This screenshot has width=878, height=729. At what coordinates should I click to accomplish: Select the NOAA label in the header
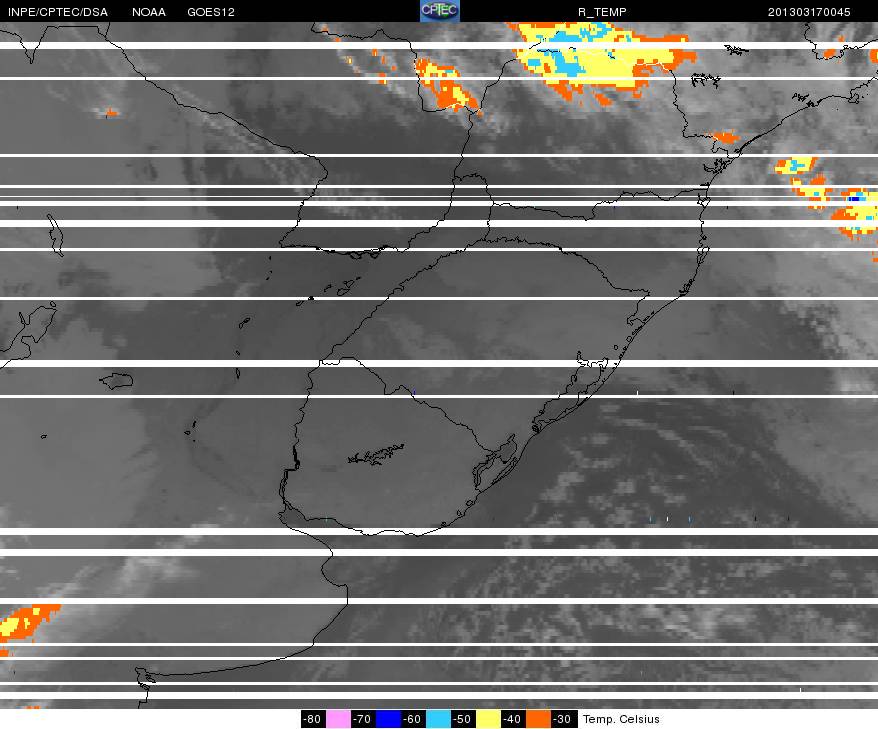point(149,12)
